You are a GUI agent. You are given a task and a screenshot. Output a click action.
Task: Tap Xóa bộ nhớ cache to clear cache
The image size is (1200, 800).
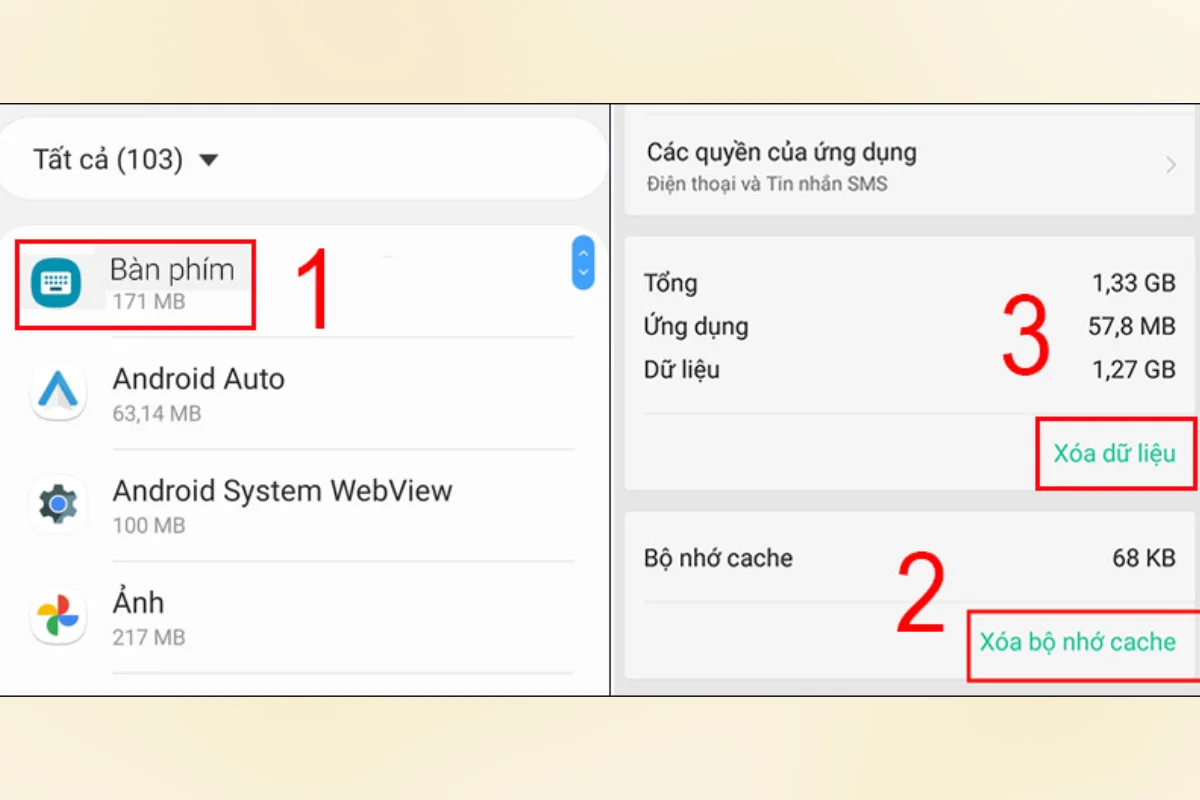click(x=1078, y=642)
